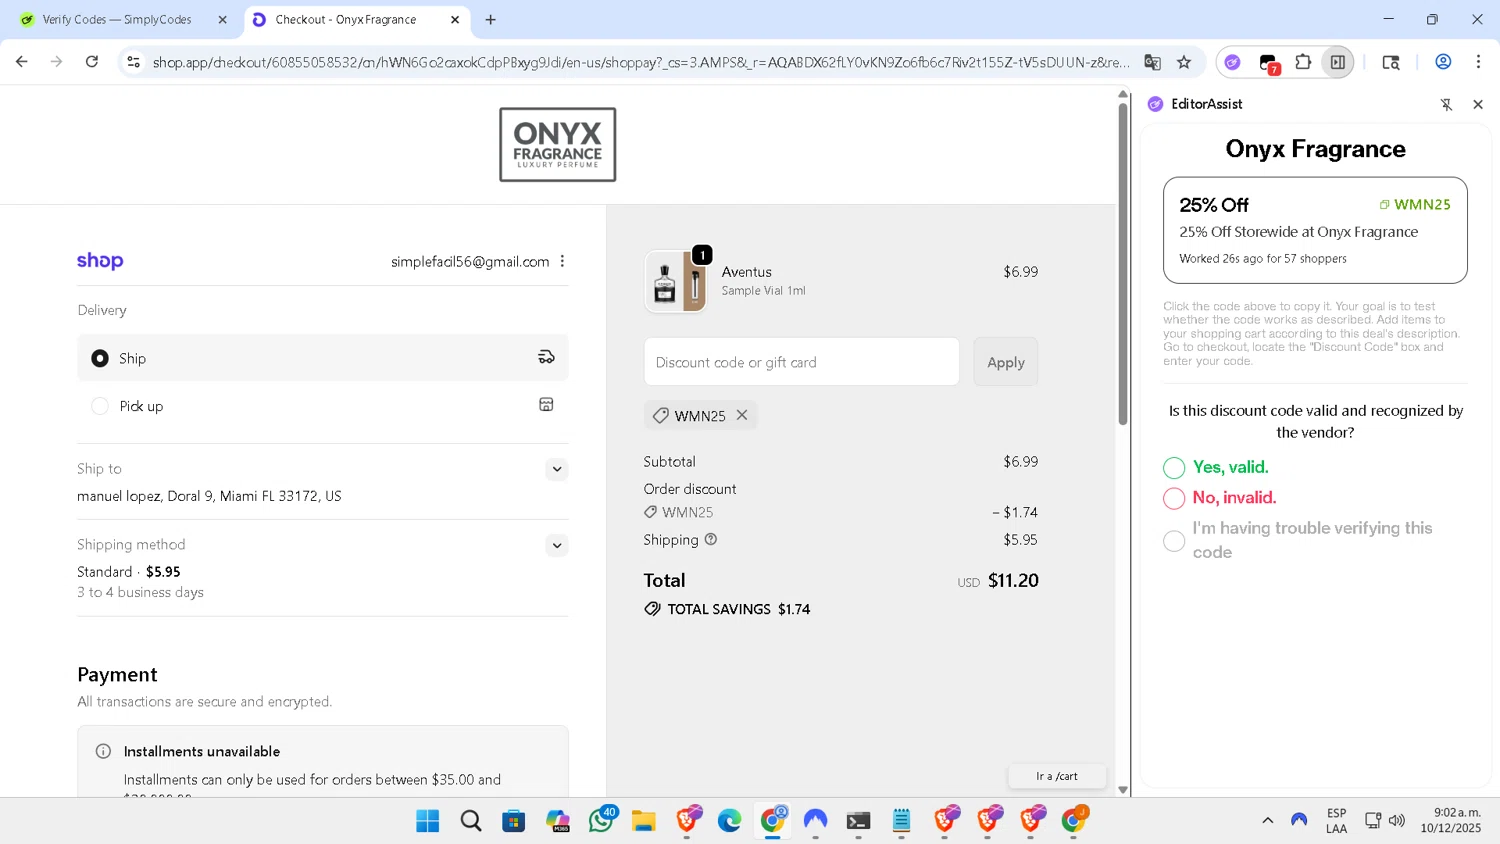1500x844 pixels.
Task: Click the Aventus product thumbnail
Action: tap(676, 281)
